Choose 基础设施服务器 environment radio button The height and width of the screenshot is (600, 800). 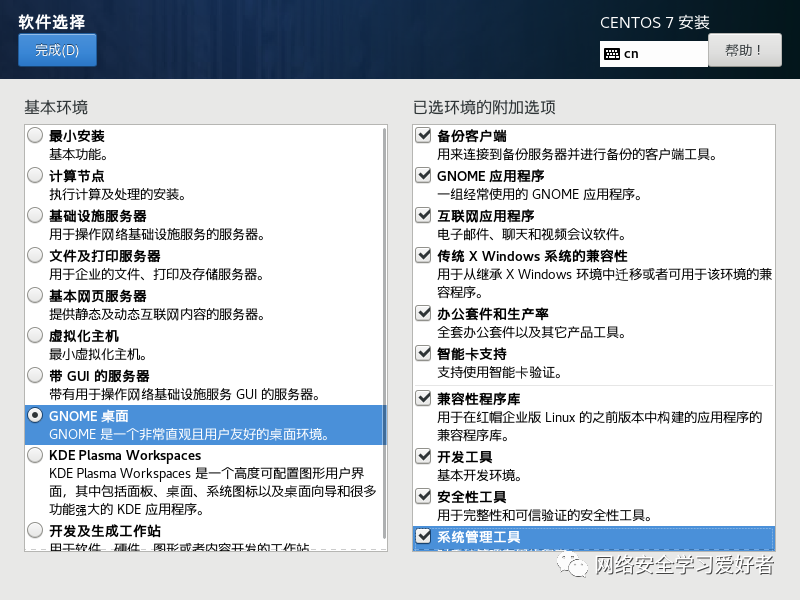pyautogui.click(x=35, y=215)
